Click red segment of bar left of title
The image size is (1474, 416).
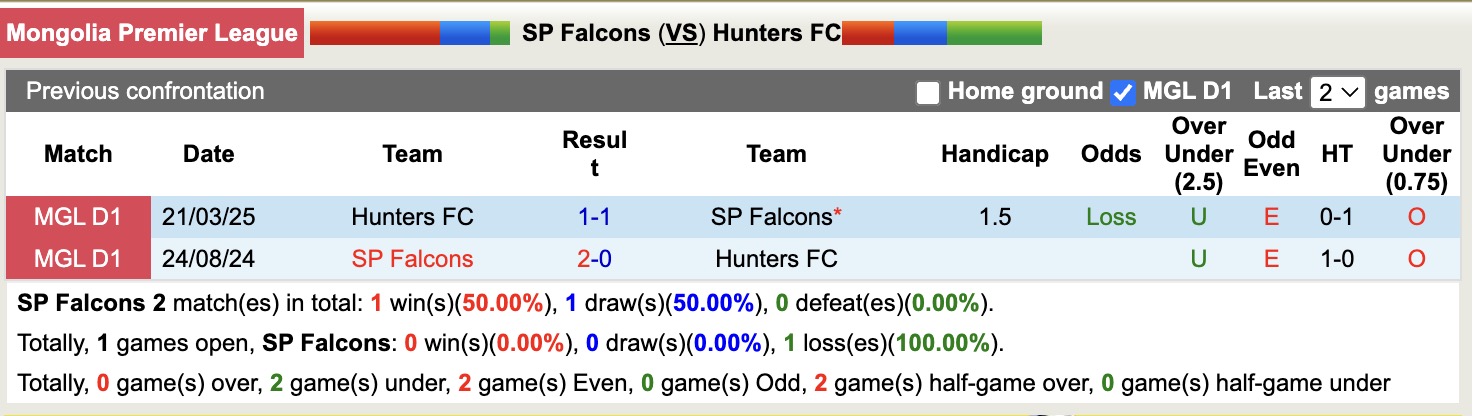pos(374,33)
